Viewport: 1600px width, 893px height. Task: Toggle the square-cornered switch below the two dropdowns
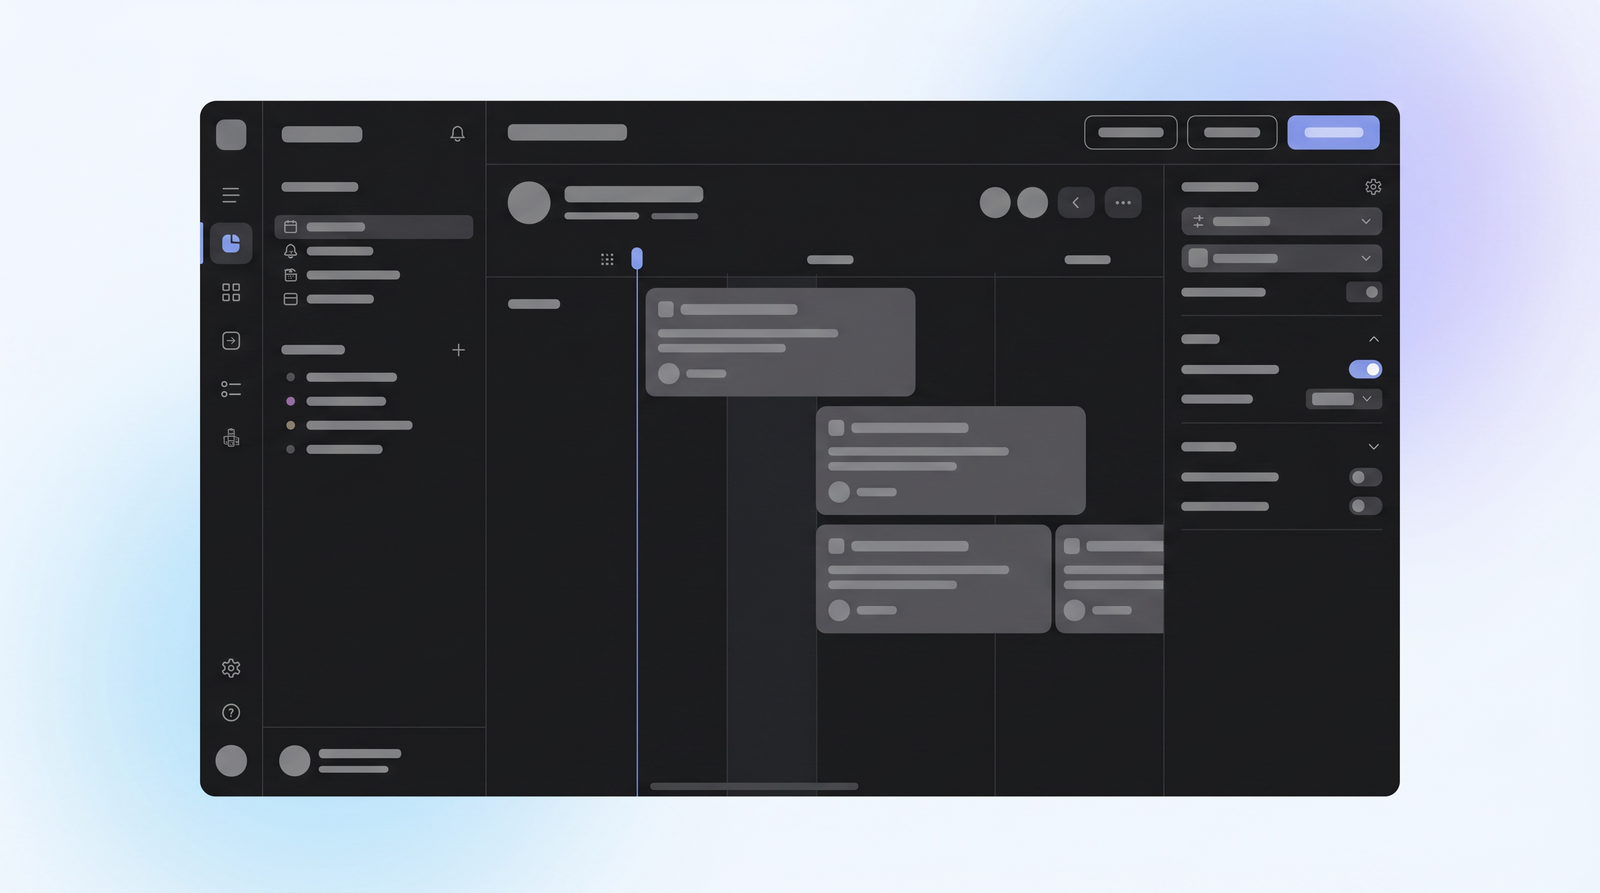1364,292
